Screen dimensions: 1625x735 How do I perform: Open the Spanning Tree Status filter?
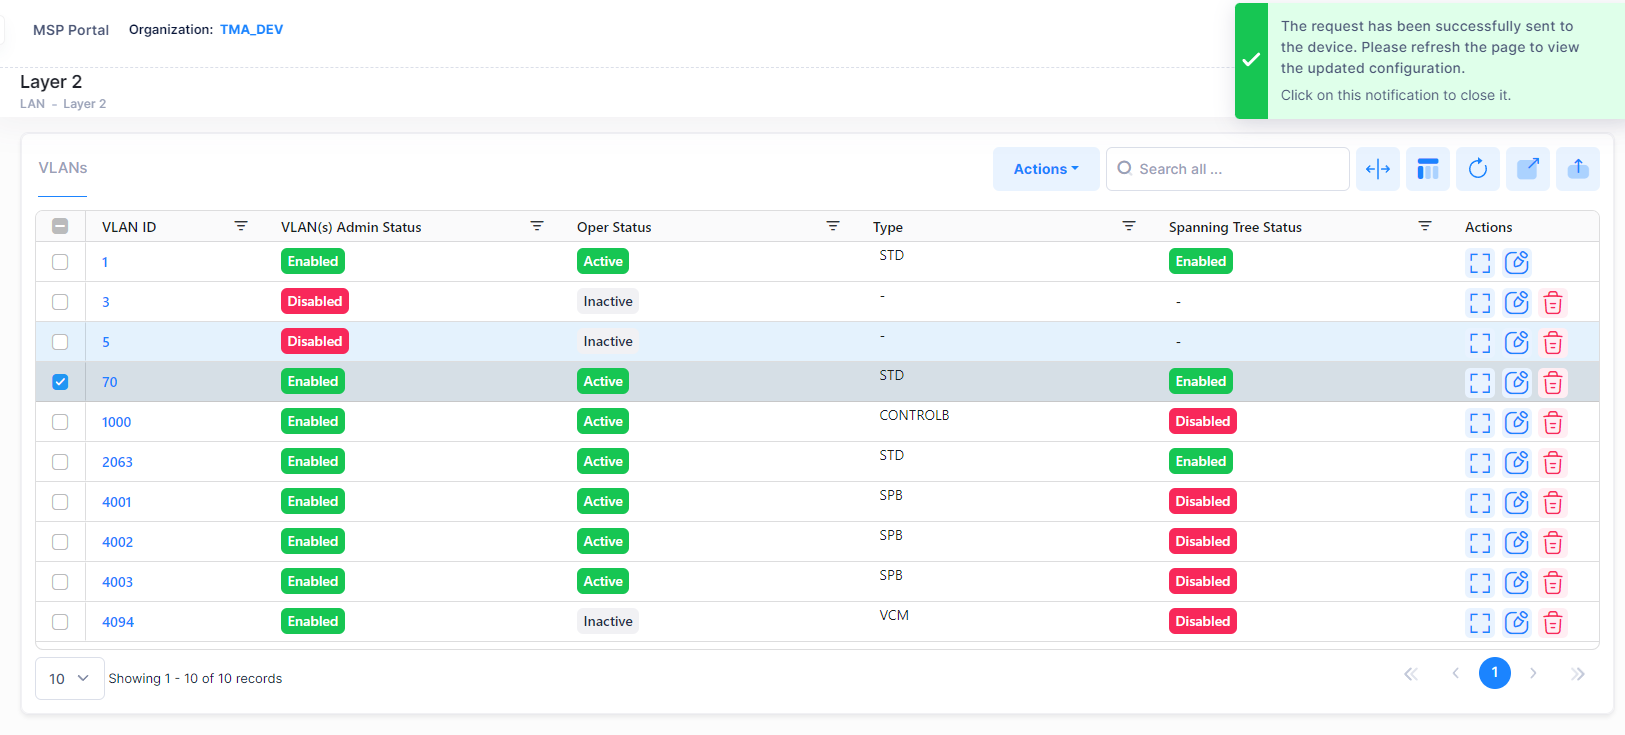[x=1425, y=227]
